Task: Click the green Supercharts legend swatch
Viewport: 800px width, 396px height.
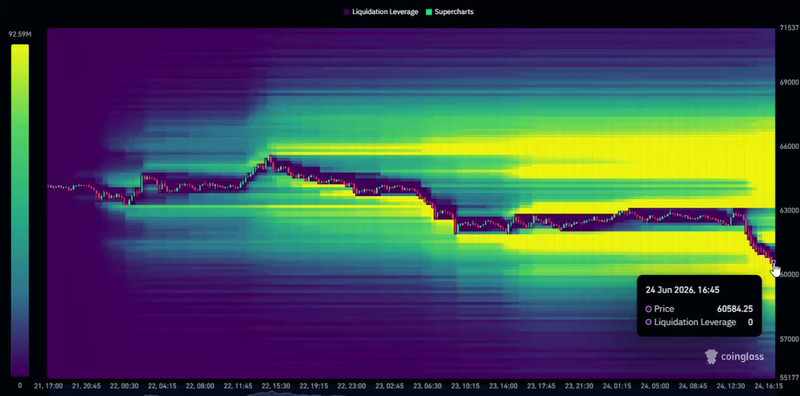Action: pos(429,11)
